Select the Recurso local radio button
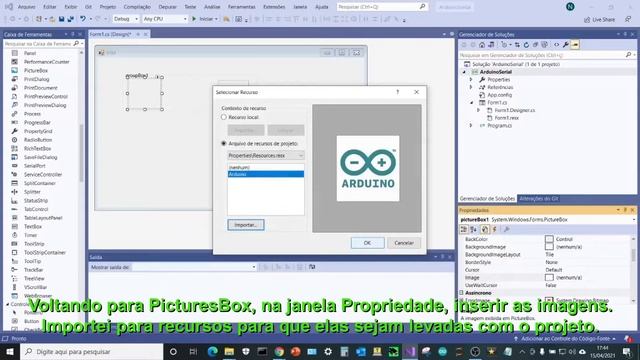 coord(224,117)
